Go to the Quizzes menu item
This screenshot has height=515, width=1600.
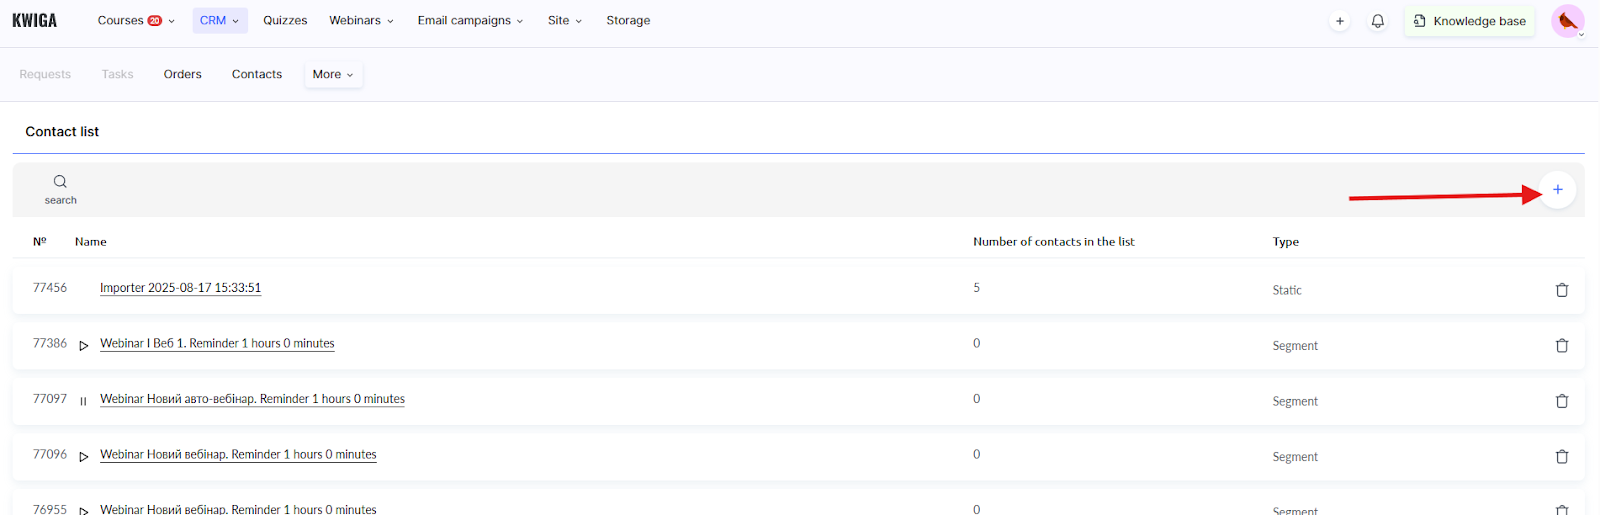[285, 21]
